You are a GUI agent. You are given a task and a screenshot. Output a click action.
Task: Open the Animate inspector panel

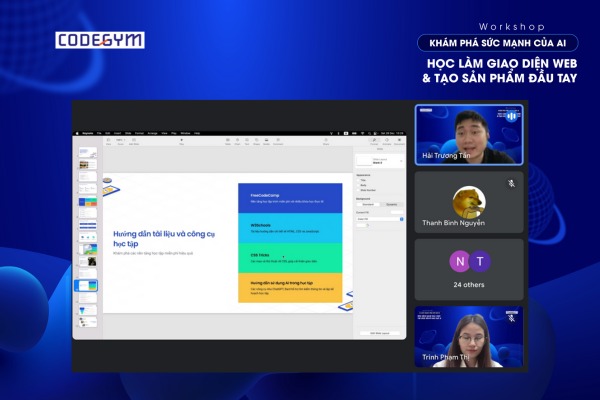386,142
